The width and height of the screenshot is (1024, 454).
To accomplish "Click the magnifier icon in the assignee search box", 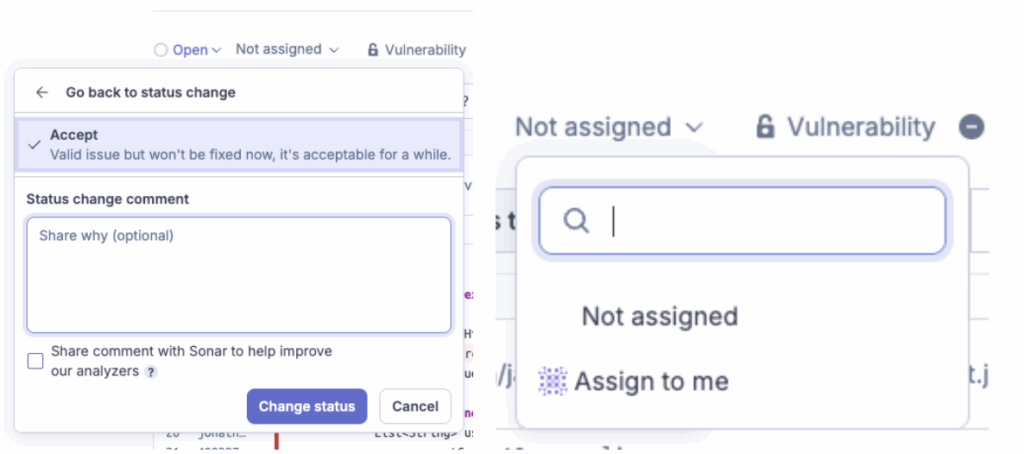I will pos(576,220).
